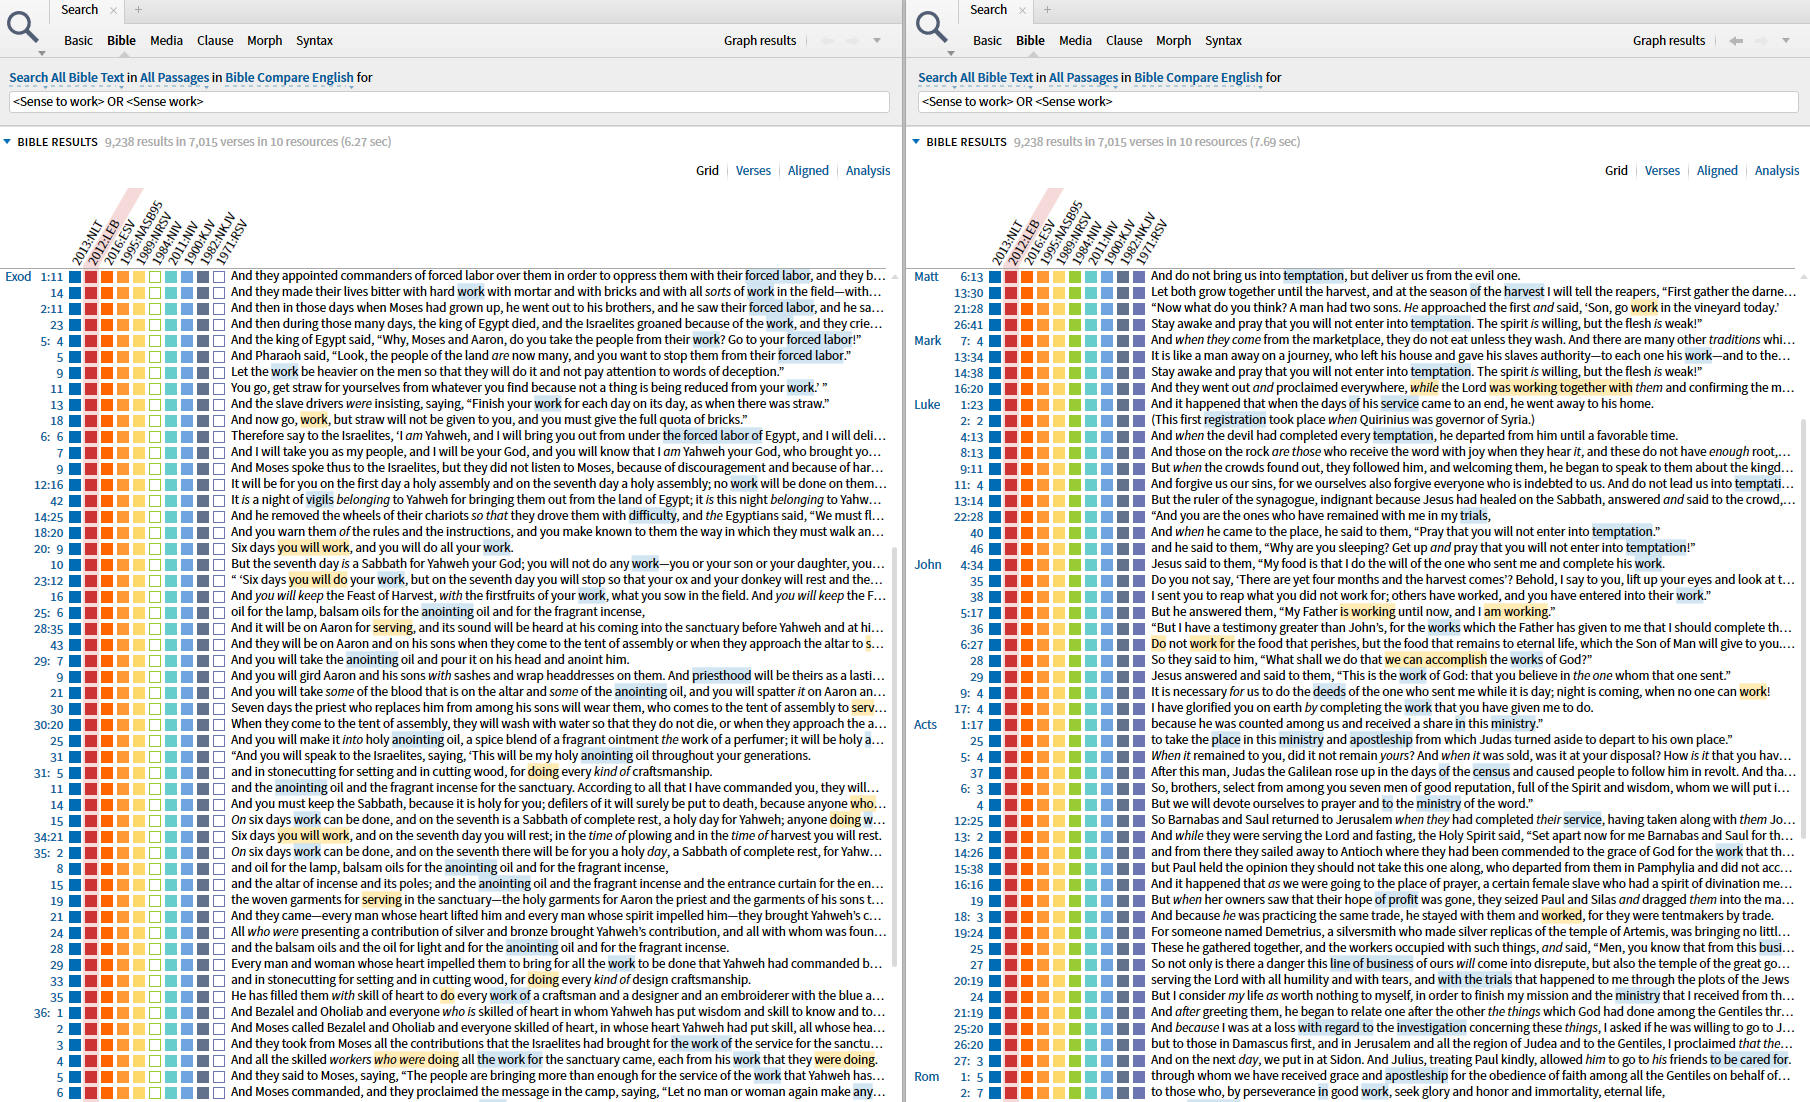Viewport: 1810px width, 1102px height.
Task: Show Verses view in left panel
Action: click(x=753, y=171)
